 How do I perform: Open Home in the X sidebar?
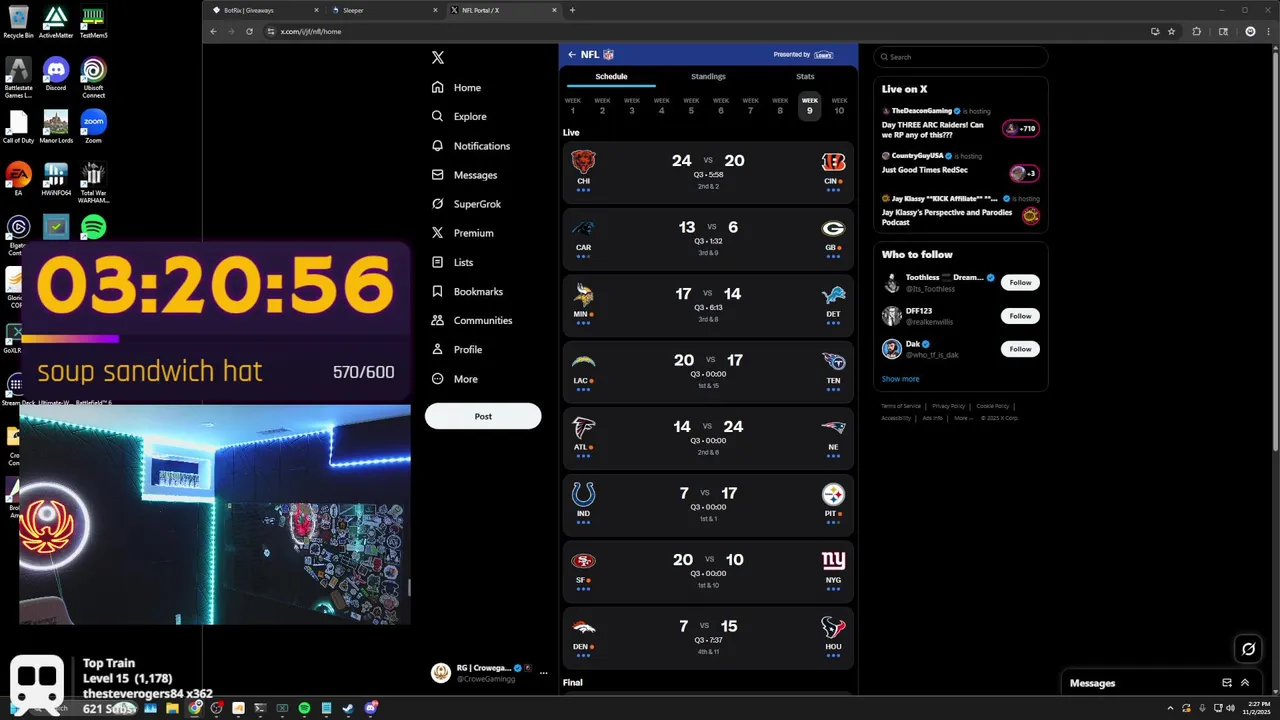(456, 87)
